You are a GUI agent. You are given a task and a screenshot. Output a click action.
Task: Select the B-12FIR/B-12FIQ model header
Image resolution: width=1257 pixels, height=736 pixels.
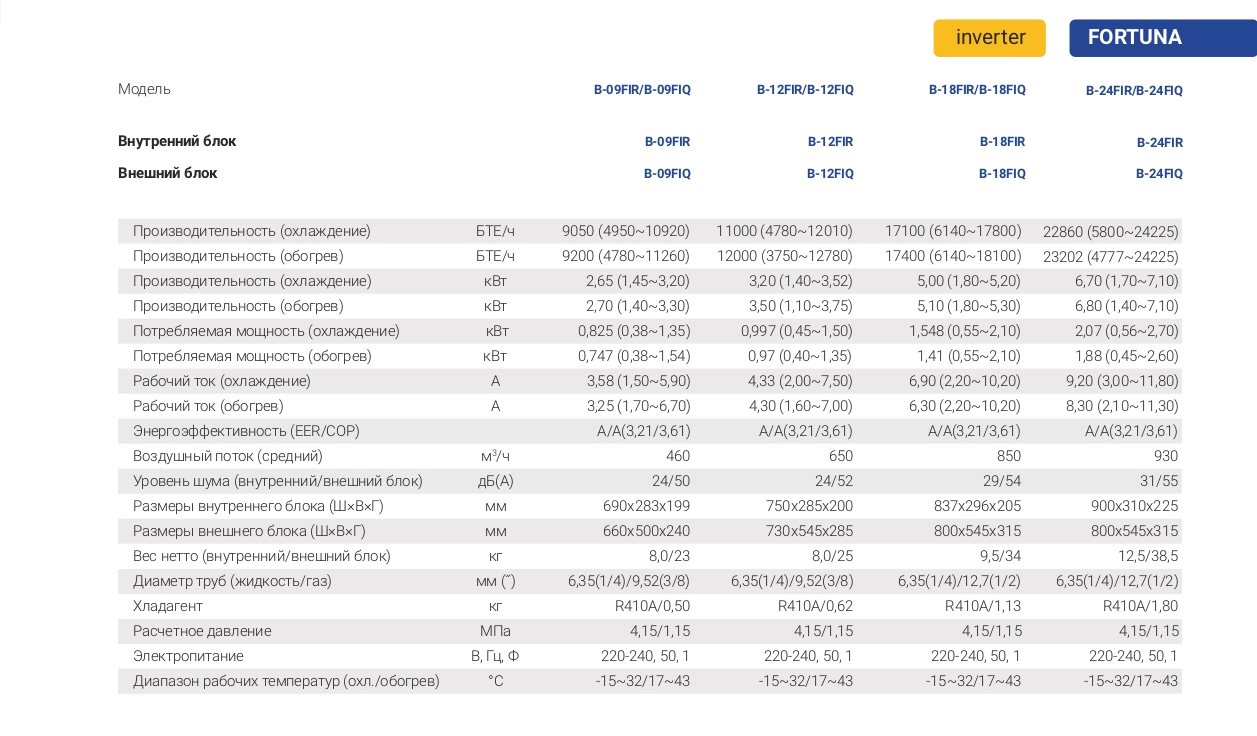point(805,89)
